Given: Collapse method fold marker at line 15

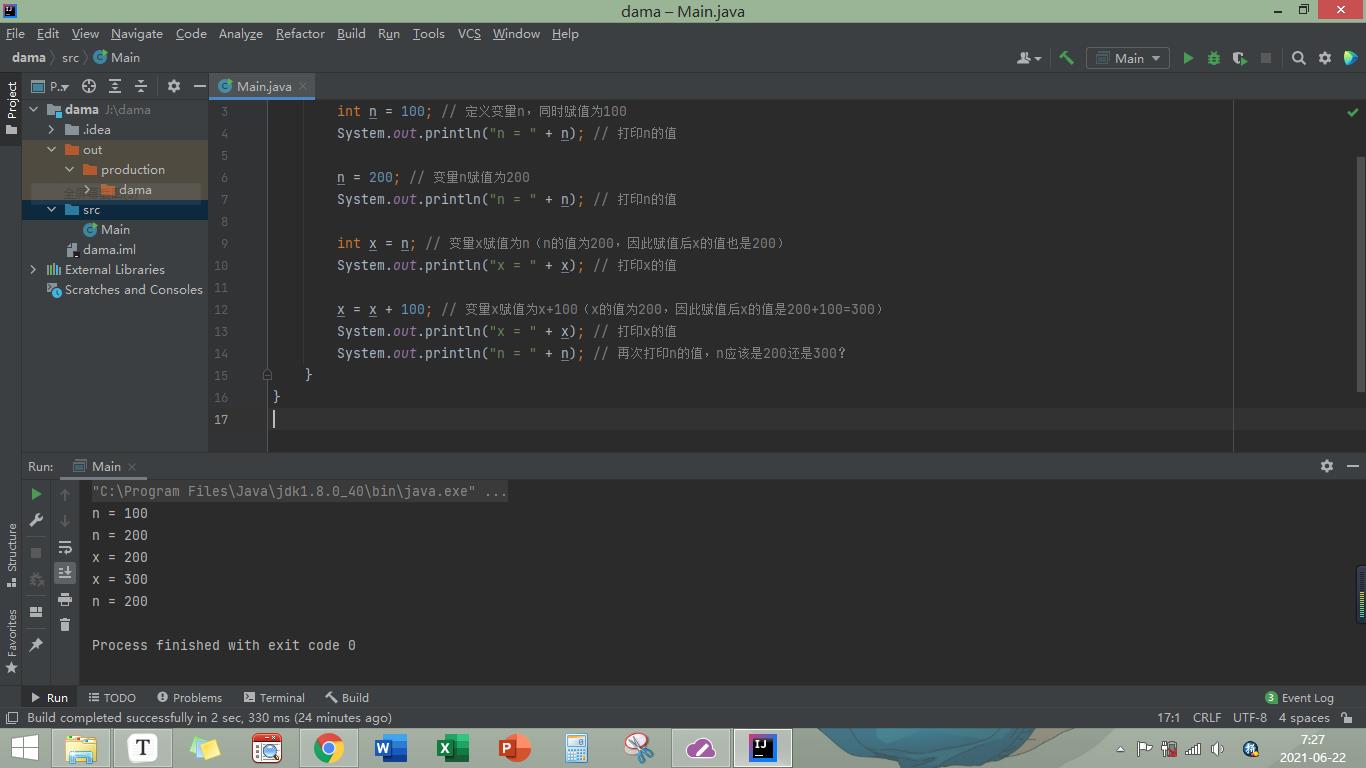Looking at the screenshot, I should 267,375.
